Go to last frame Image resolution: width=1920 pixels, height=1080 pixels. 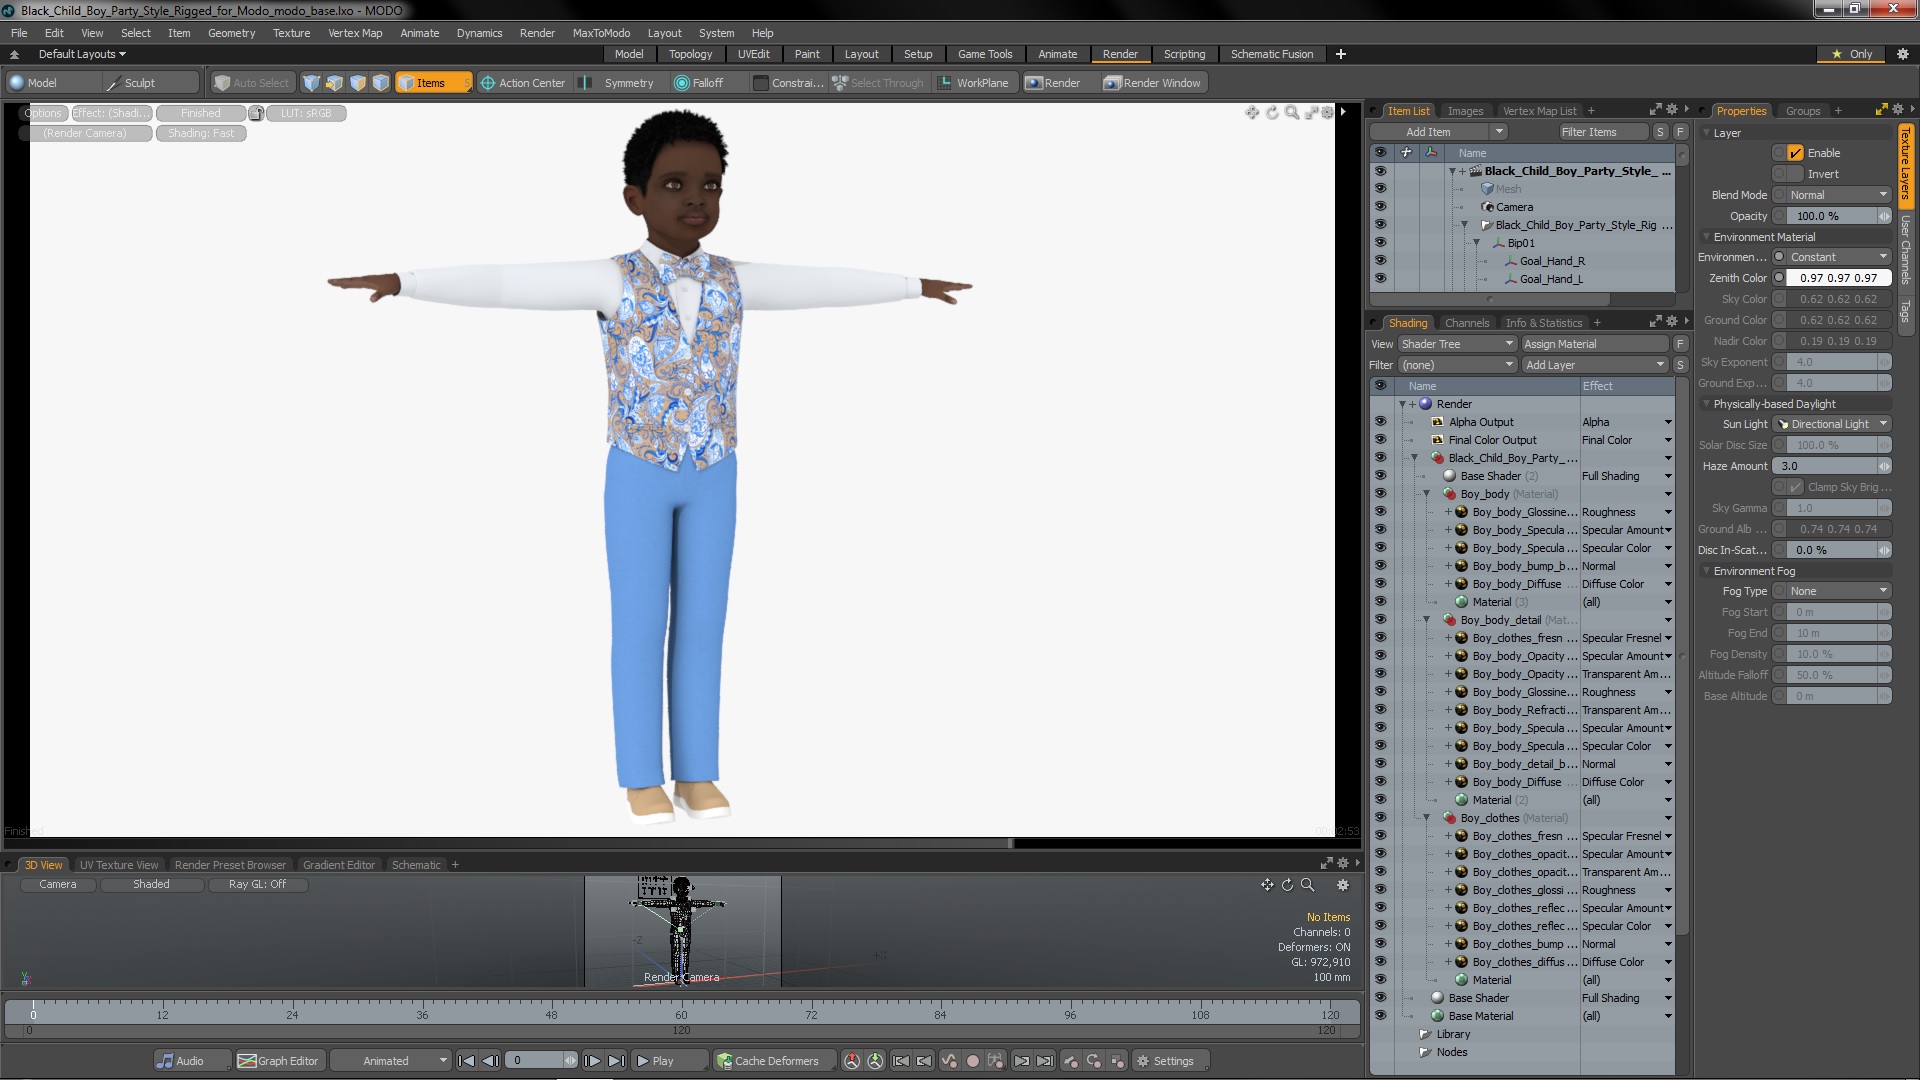[616, 1061]
